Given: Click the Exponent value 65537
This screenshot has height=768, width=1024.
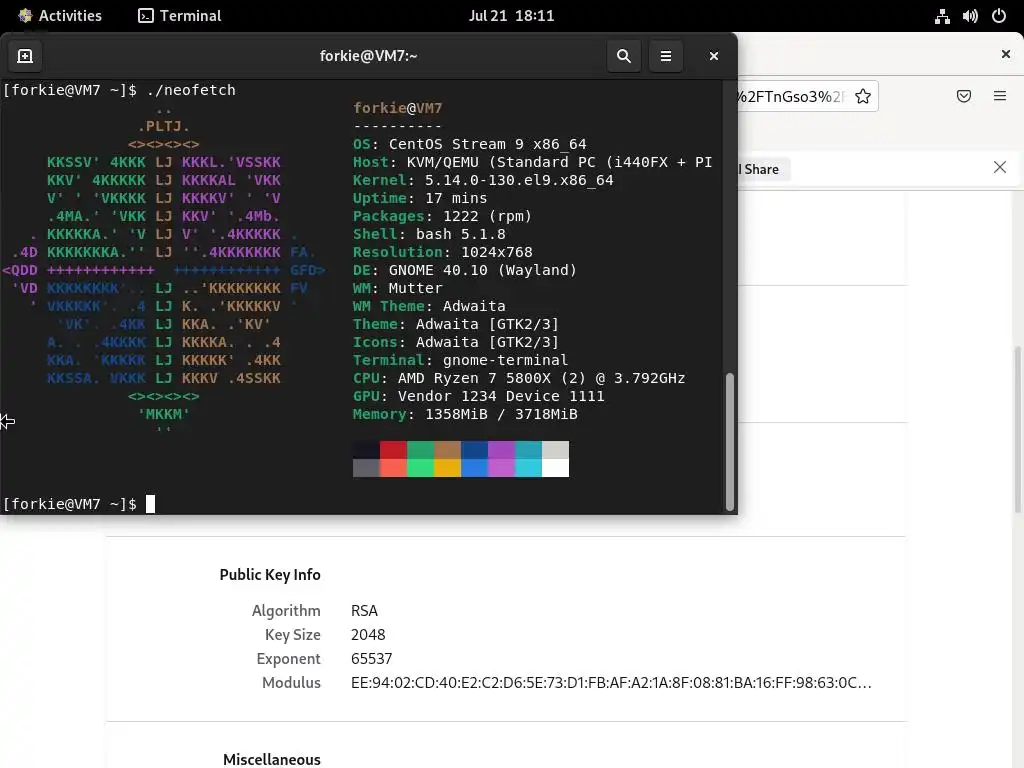Looking at the screenshot, I should (371, 659).
